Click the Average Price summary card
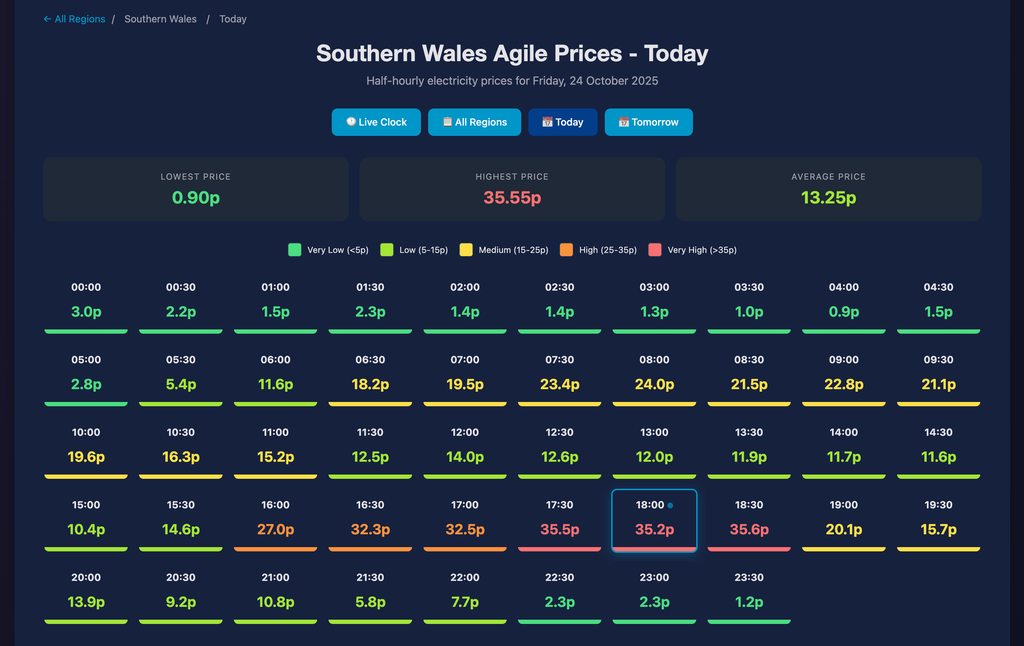The image size is (1024, 646). coord(828,188)
